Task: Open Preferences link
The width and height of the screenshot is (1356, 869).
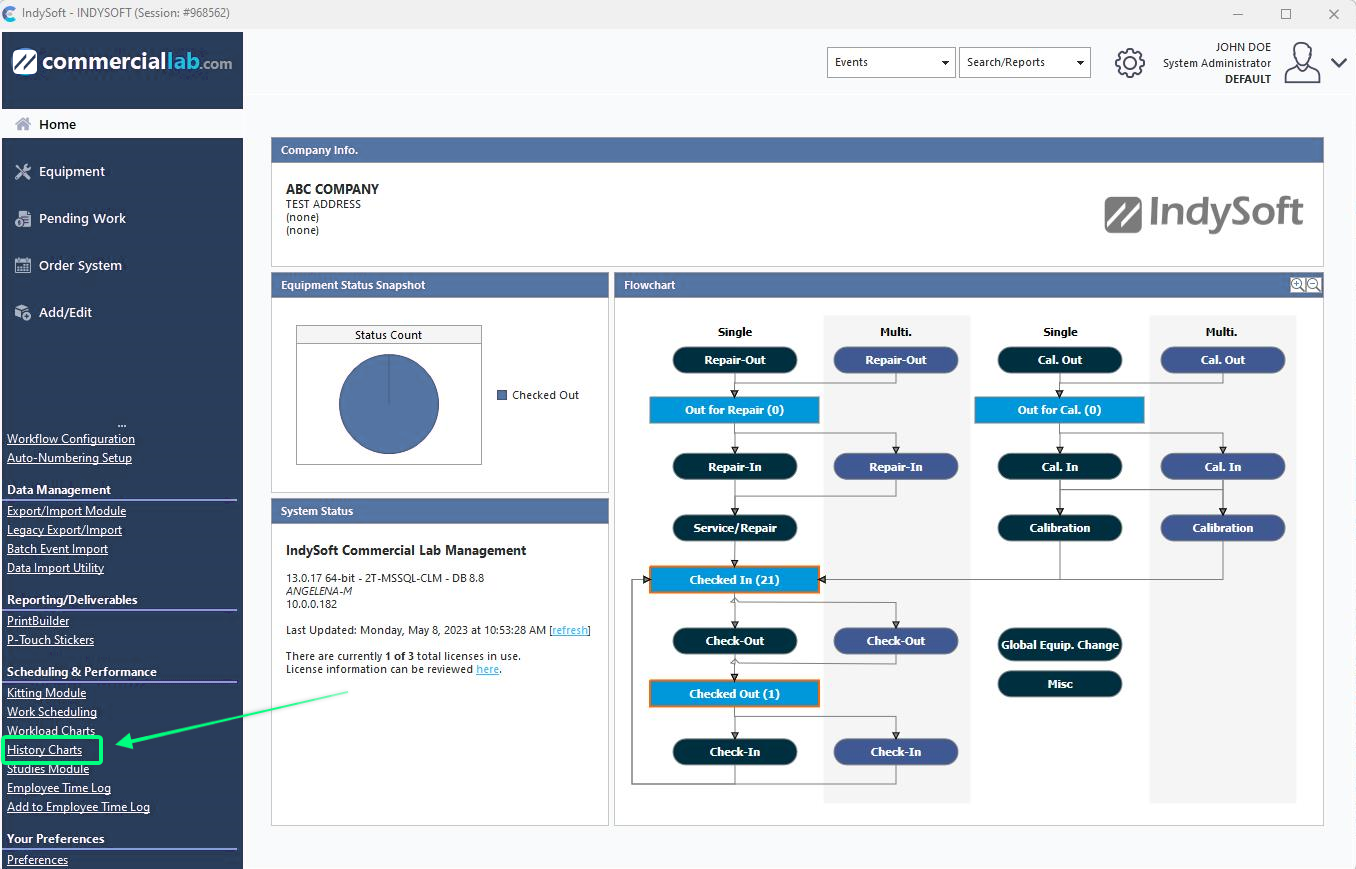Action: click(38, 860)
